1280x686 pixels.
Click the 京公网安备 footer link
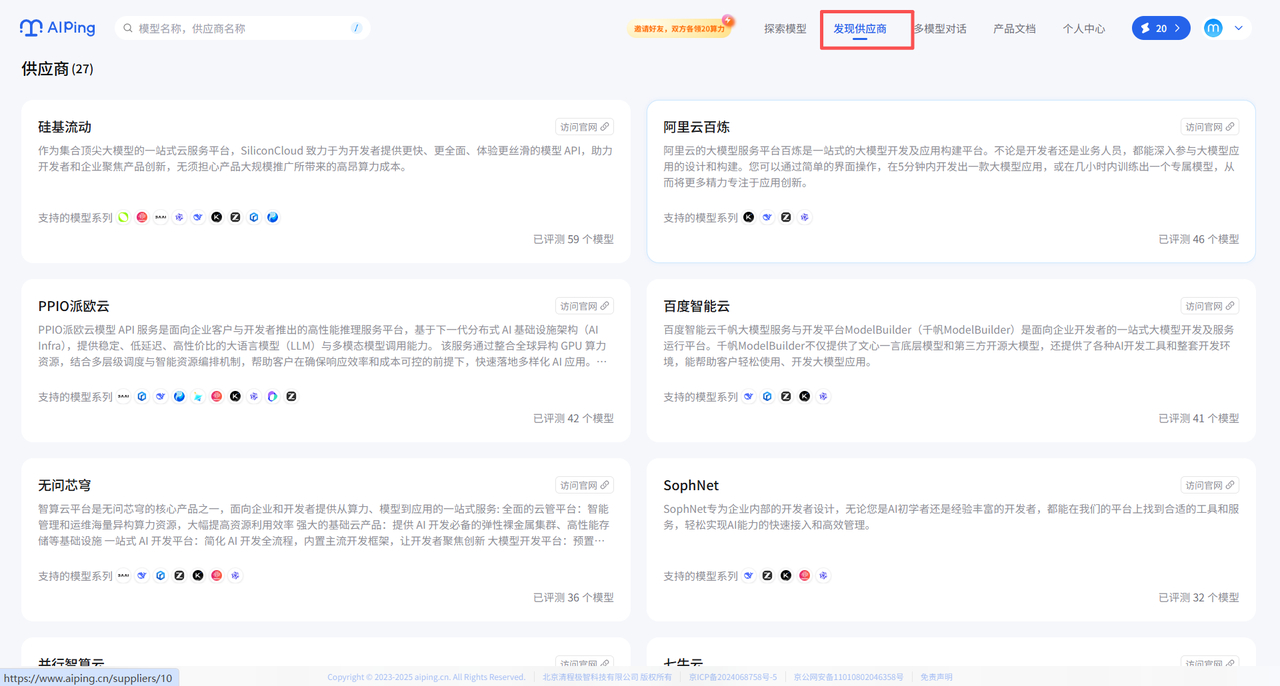point(848,677)
